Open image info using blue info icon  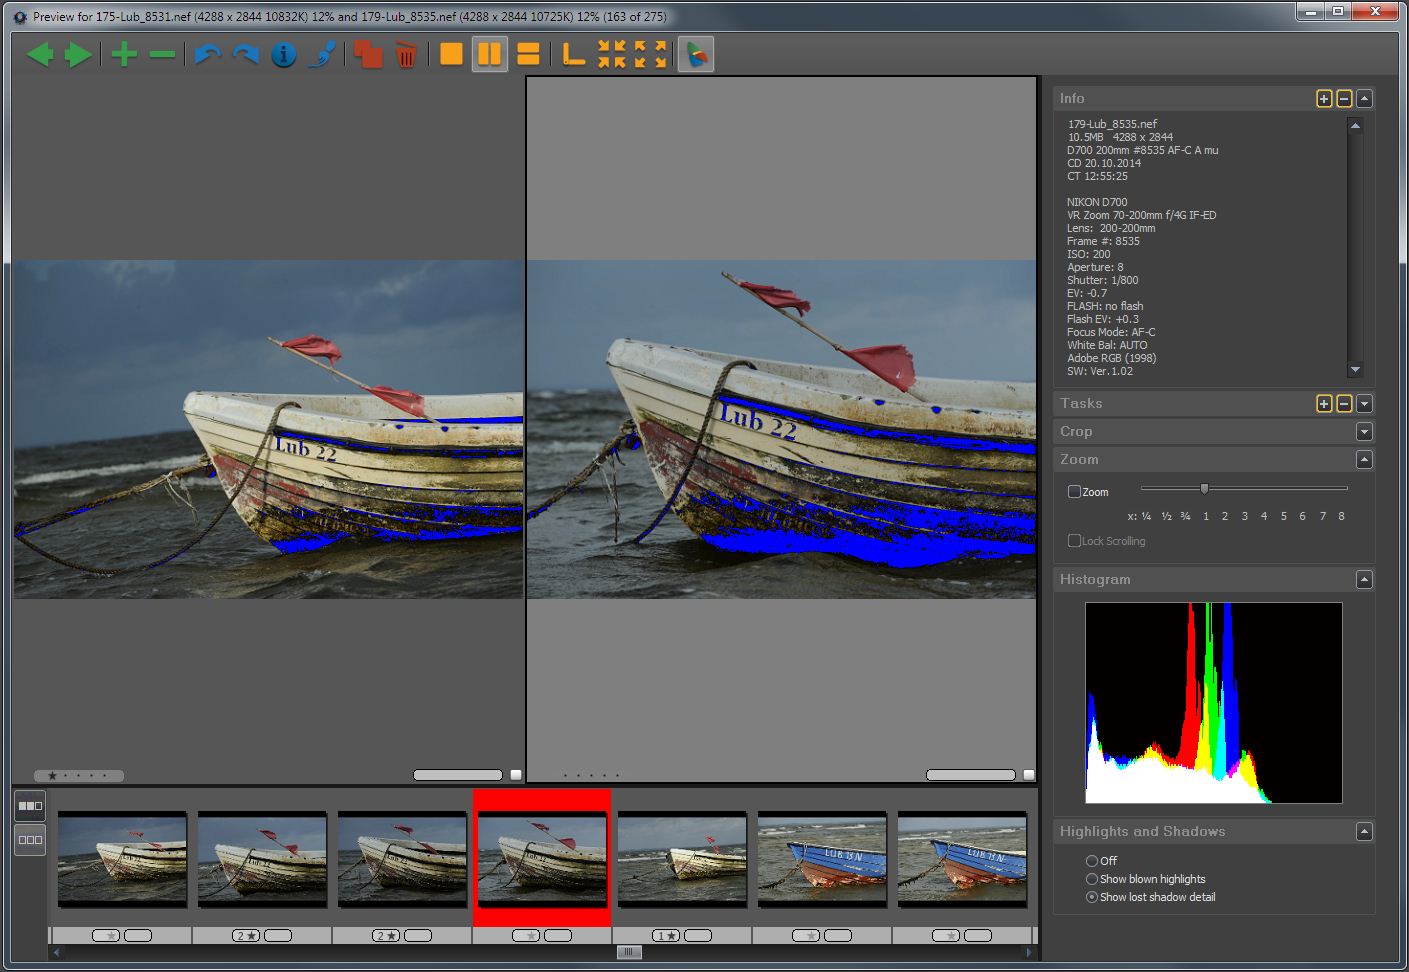coord(284,54)
